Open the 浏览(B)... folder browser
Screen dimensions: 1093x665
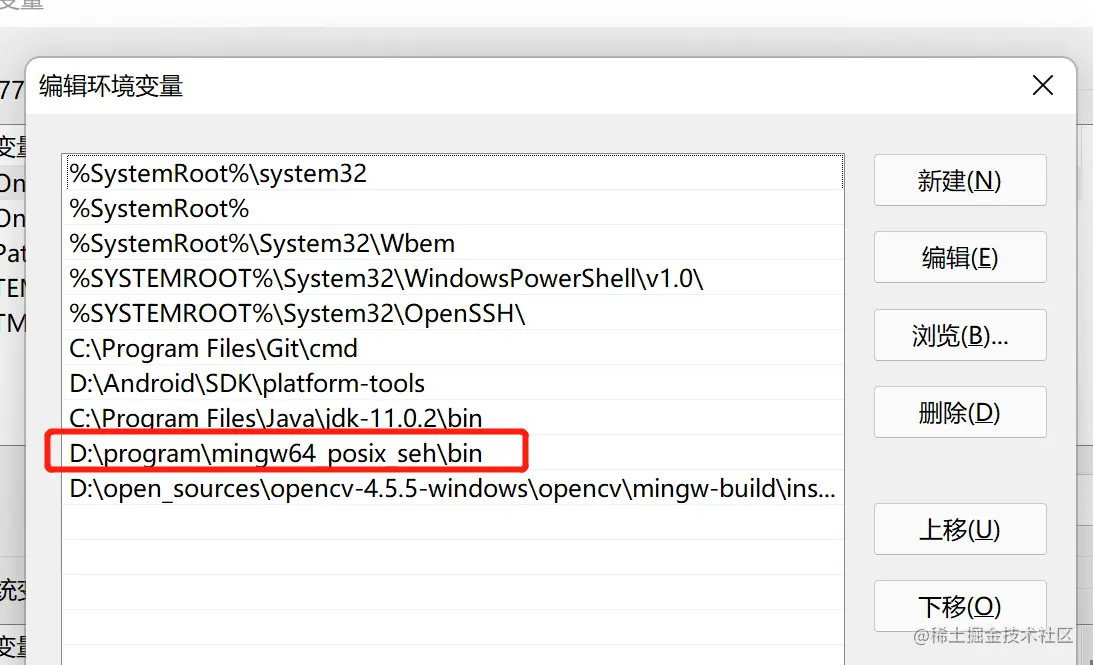pos(960,335)
